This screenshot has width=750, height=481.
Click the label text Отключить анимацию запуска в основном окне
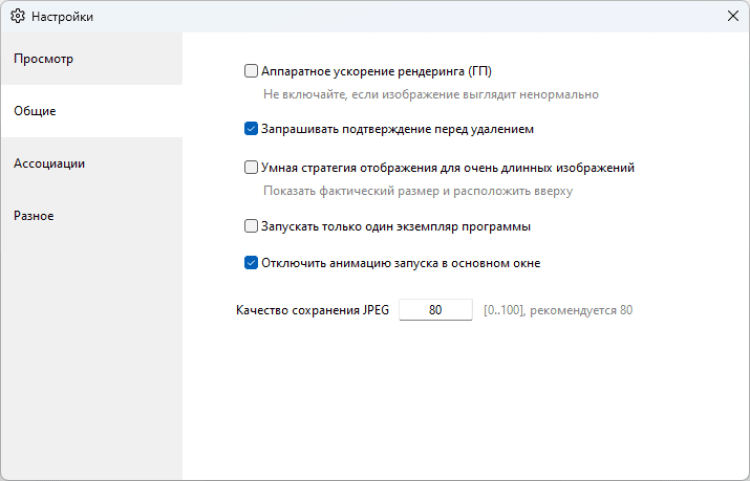400,264
